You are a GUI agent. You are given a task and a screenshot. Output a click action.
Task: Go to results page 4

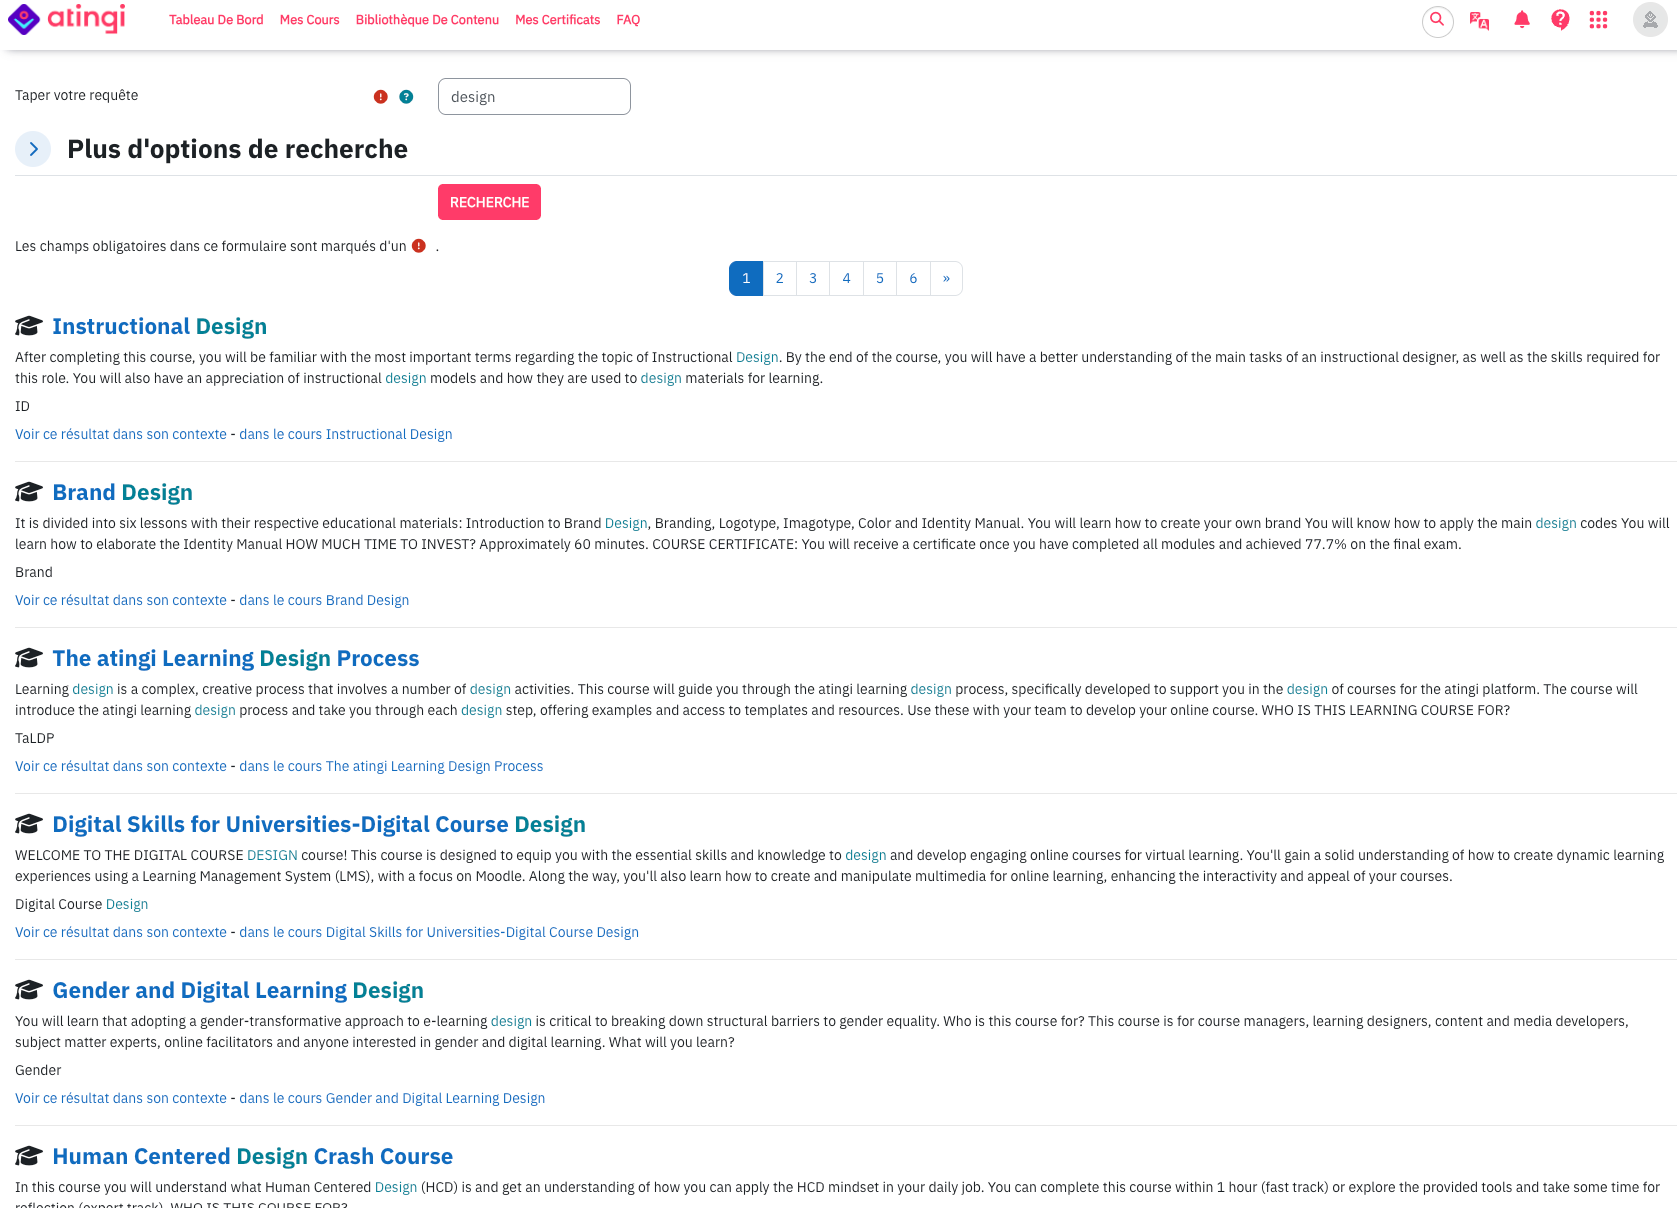[x=846, y=279]
